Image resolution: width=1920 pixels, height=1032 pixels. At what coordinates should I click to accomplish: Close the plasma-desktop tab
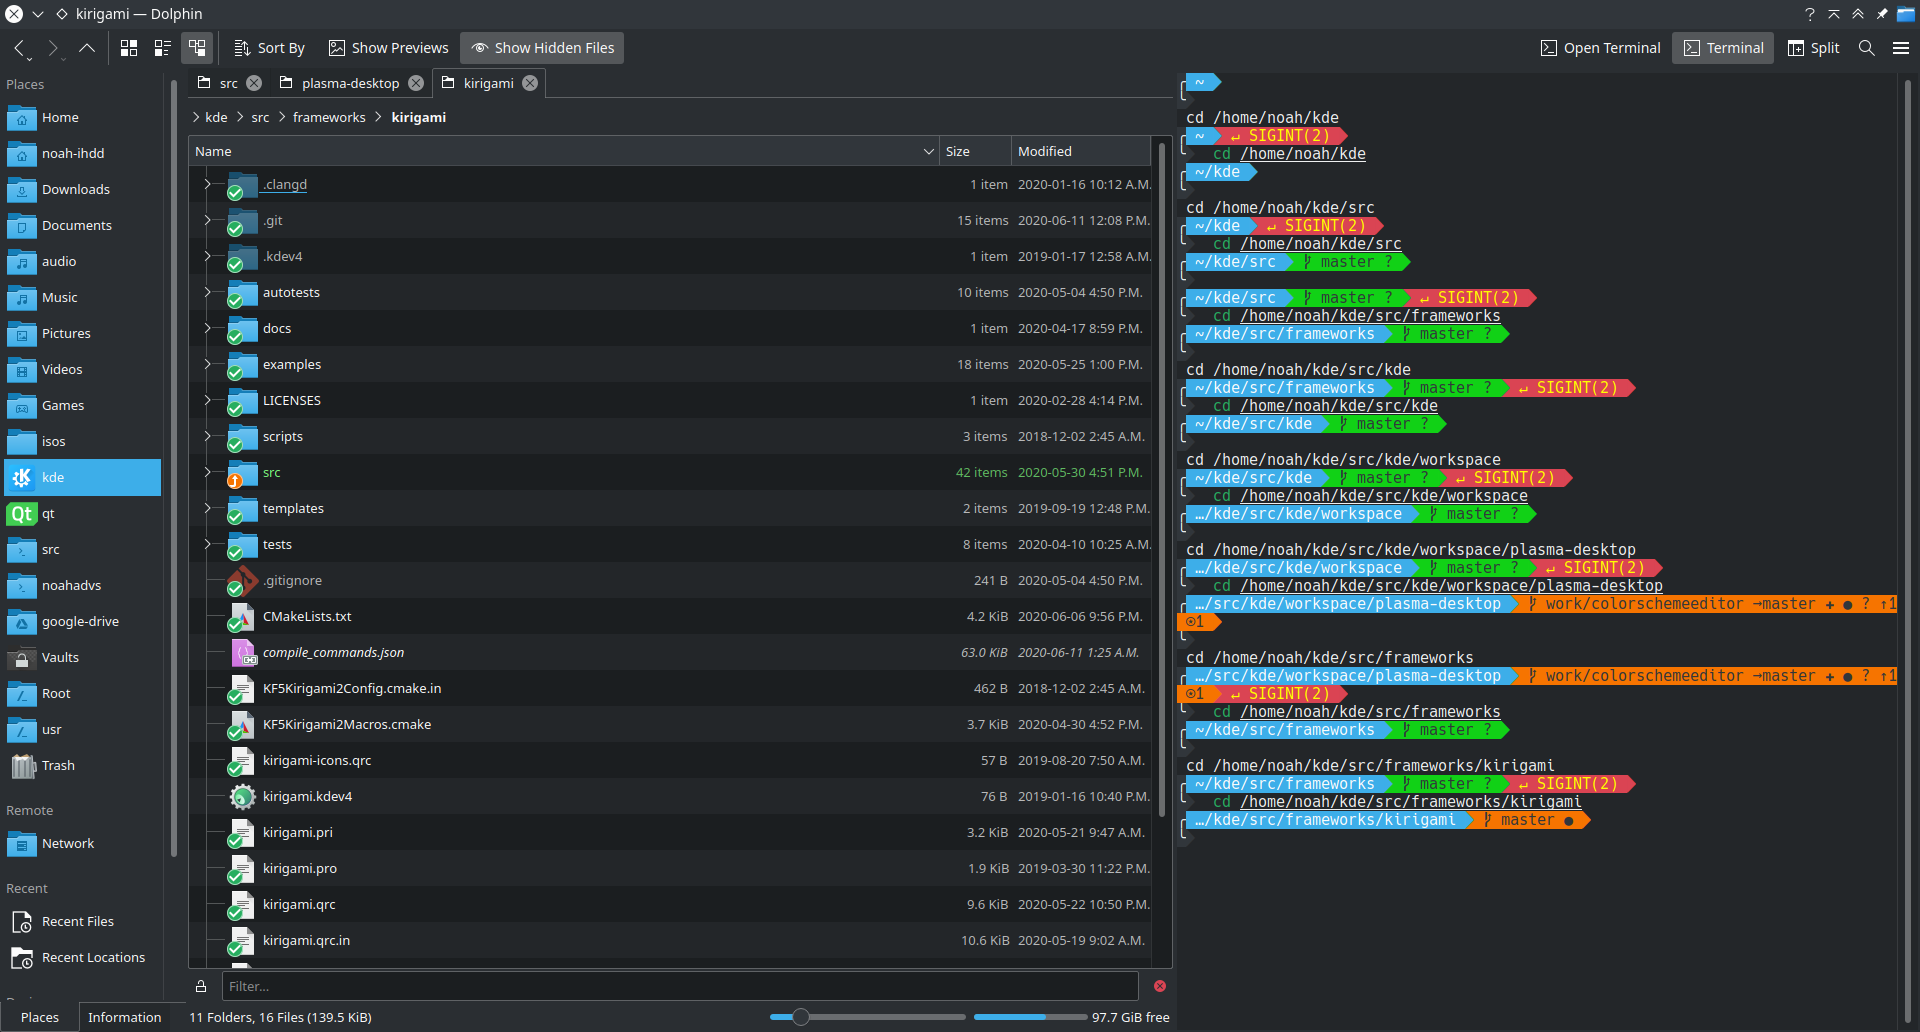click(x=416, y=83)
